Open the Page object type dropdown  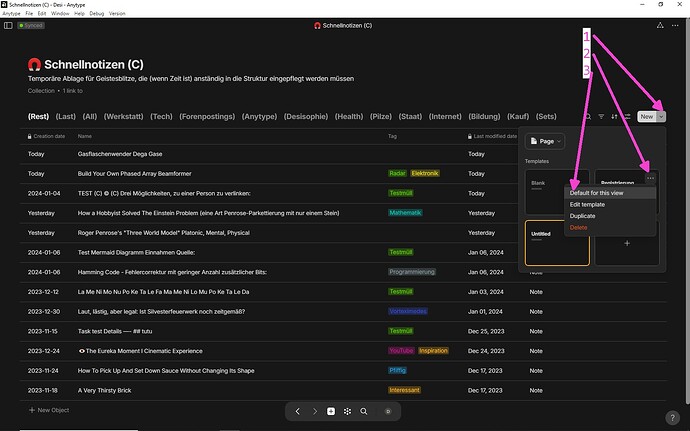545,141
